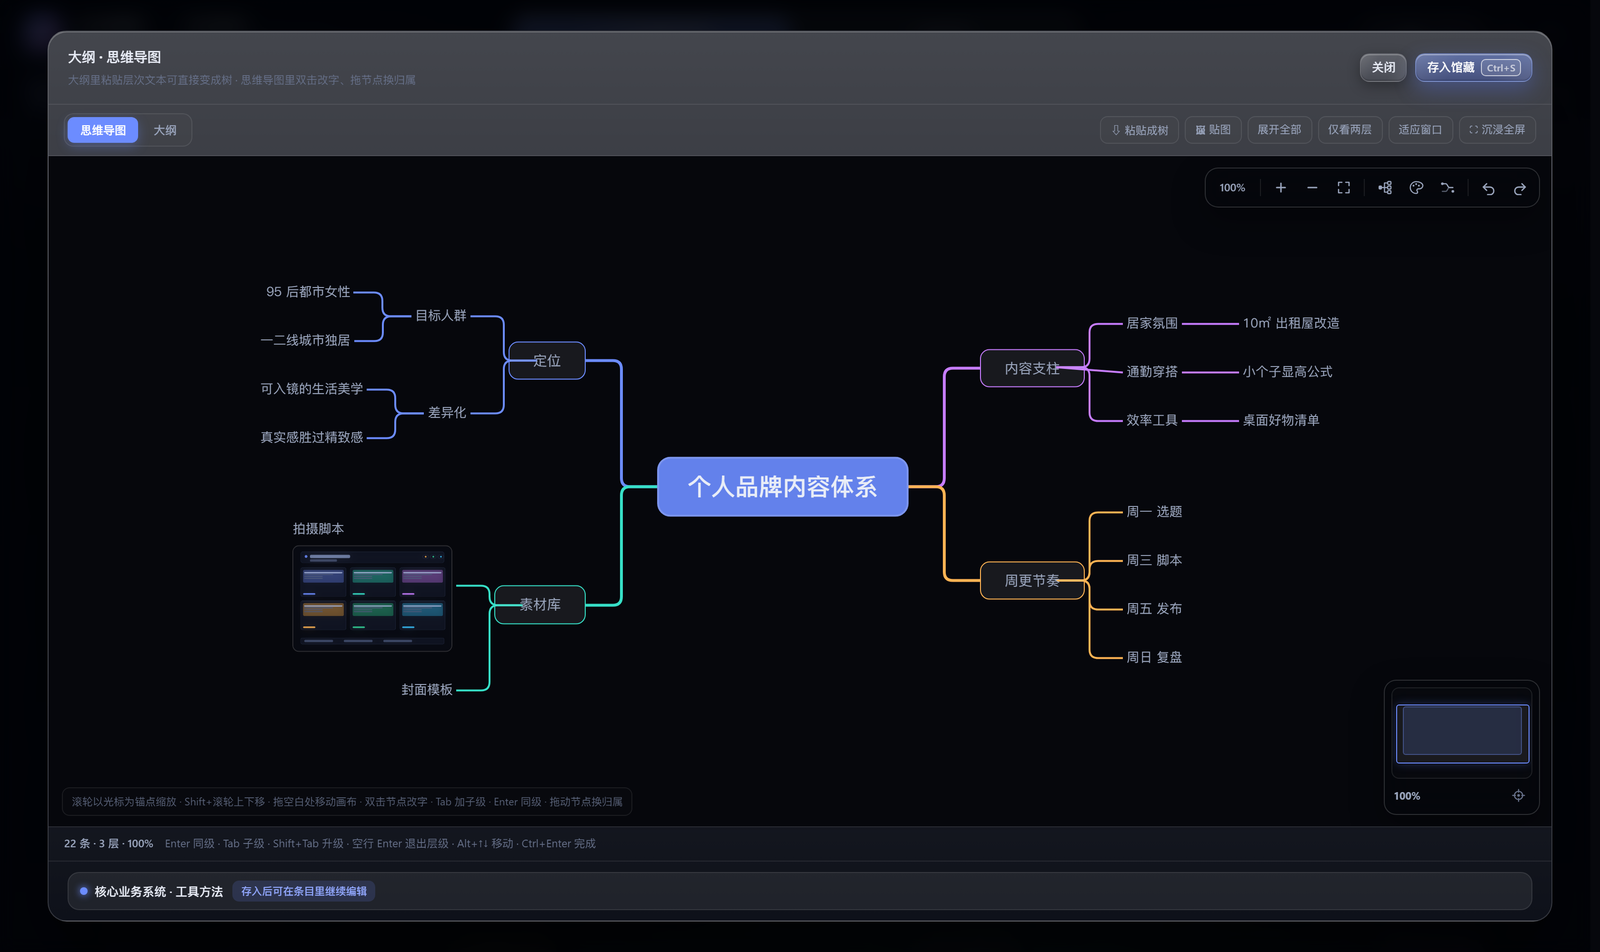
Task: Select the 95 后都市女性 node
Action: tap(308, 292)
